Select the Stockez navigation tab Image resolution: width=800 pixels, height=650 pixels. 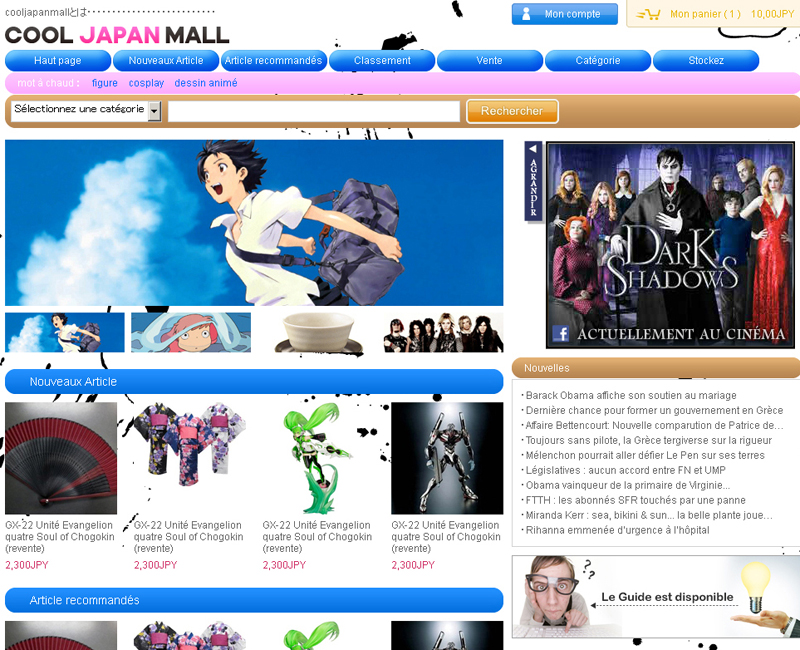(706, 61)
